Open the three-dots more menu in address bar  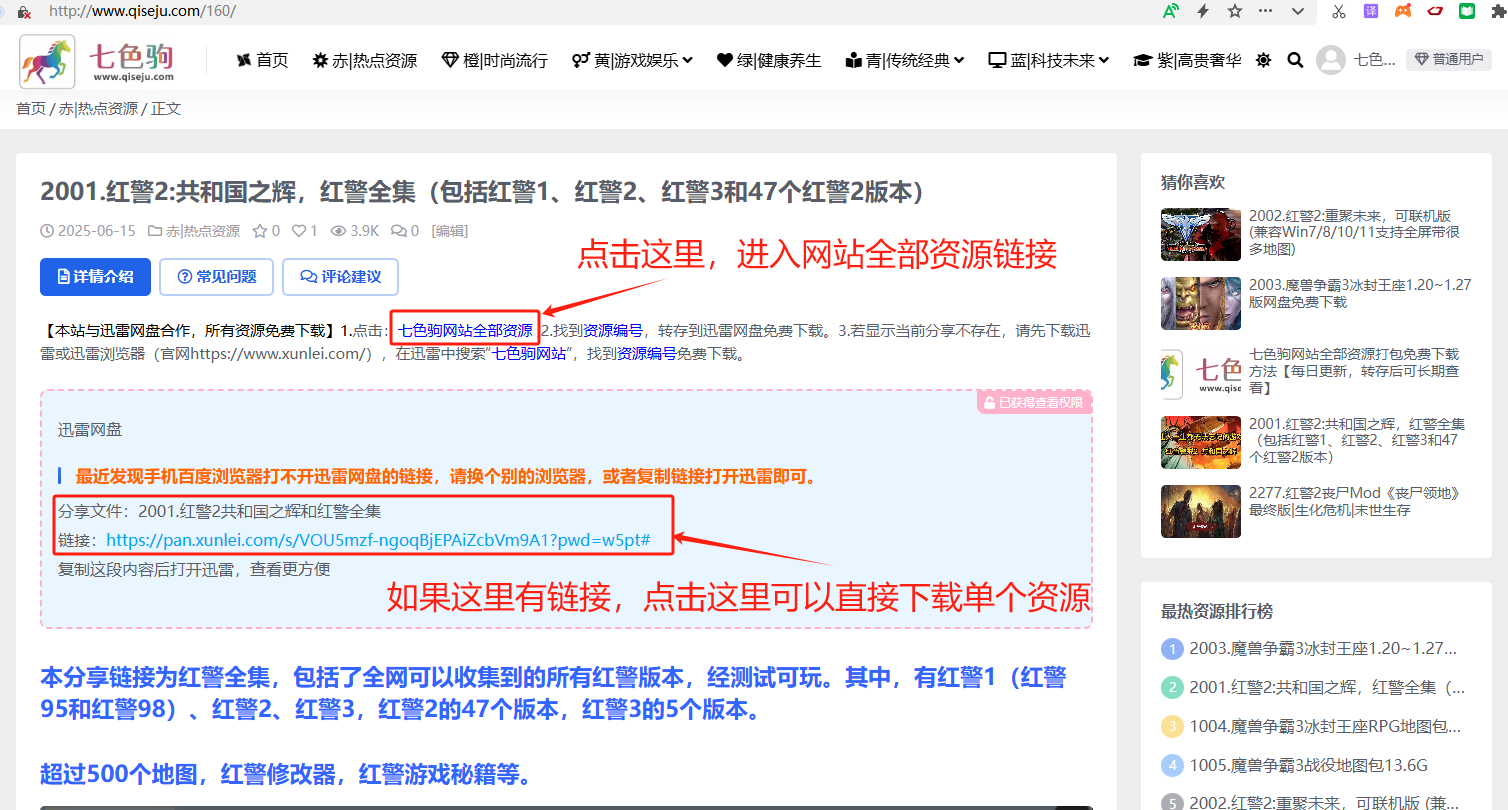coord(1266,11)
